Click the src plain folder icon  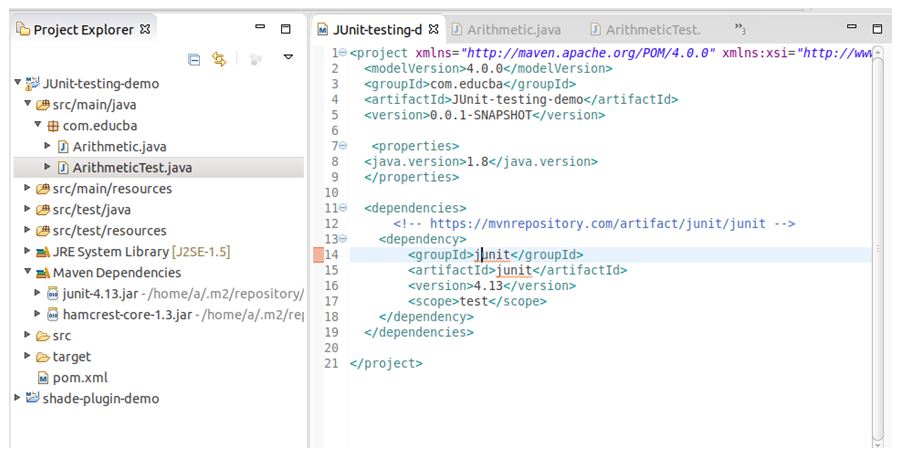click(x=42, y=336)
